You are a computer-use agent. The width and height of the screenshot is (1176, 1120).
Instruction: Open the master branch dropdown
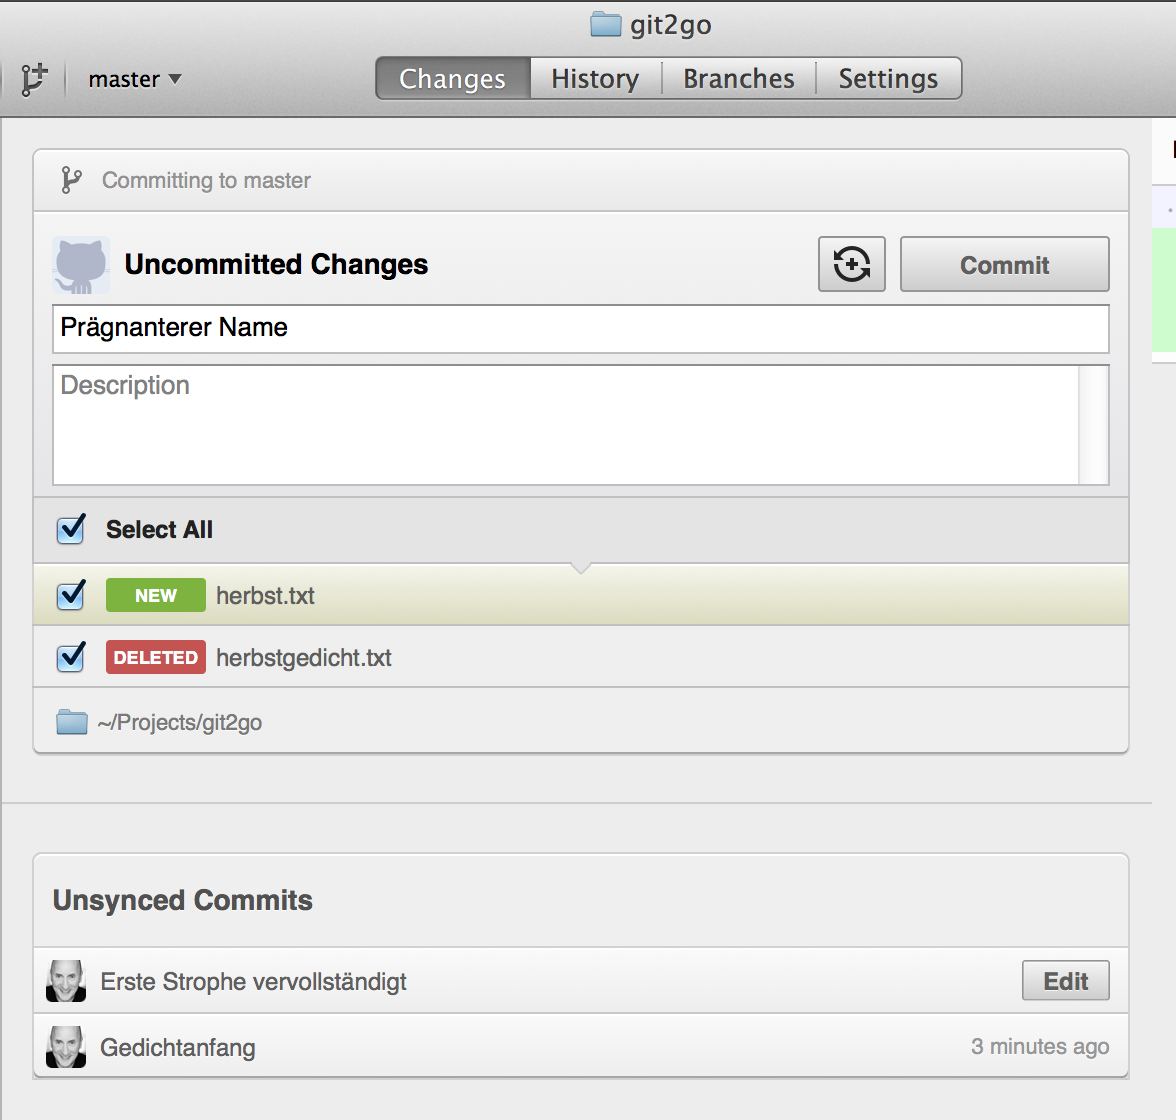[135, 79]
